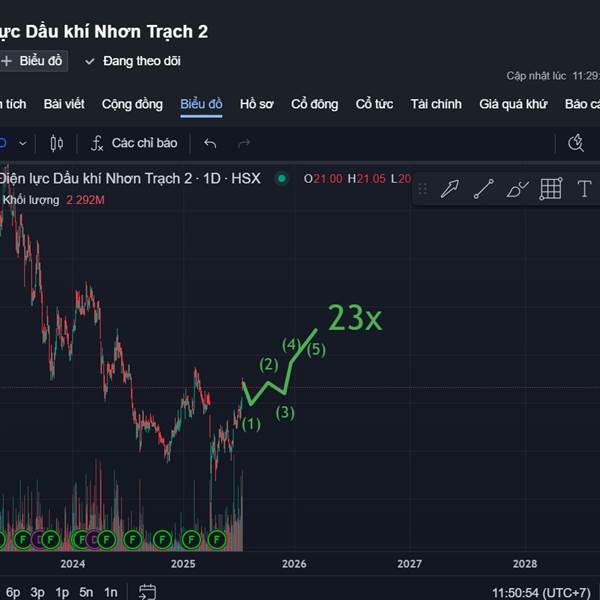Toggle the Đang theo dõi following button
This screenshot has height=600, width=600.
click(133, 61)
